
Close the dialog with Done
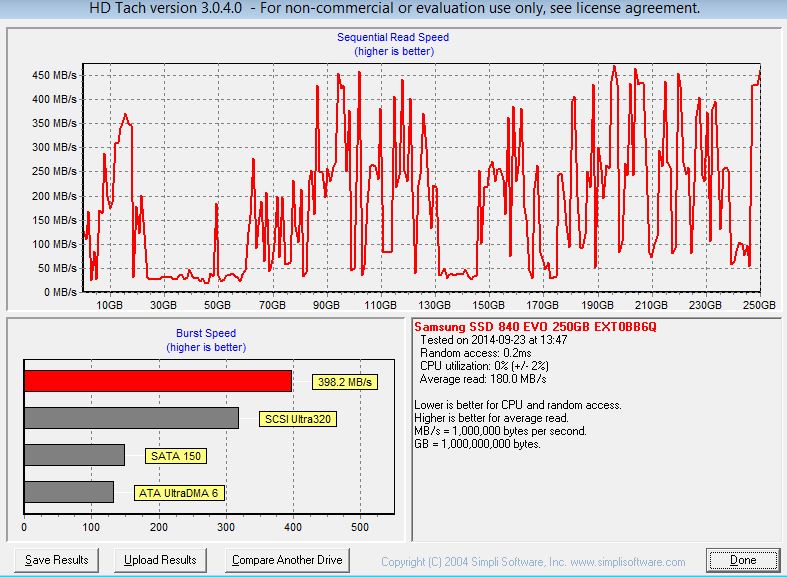point(743,560)
